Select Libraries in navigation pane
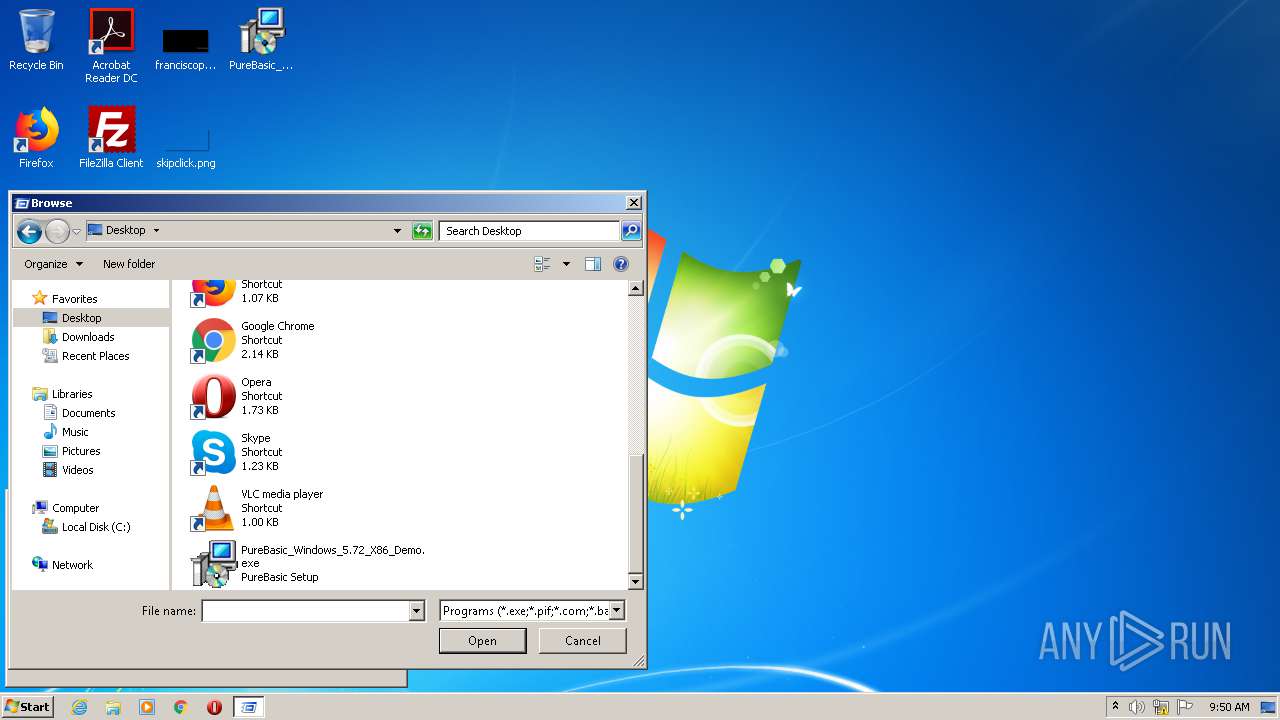This screenshot has height=720, width=1280. 72,394
